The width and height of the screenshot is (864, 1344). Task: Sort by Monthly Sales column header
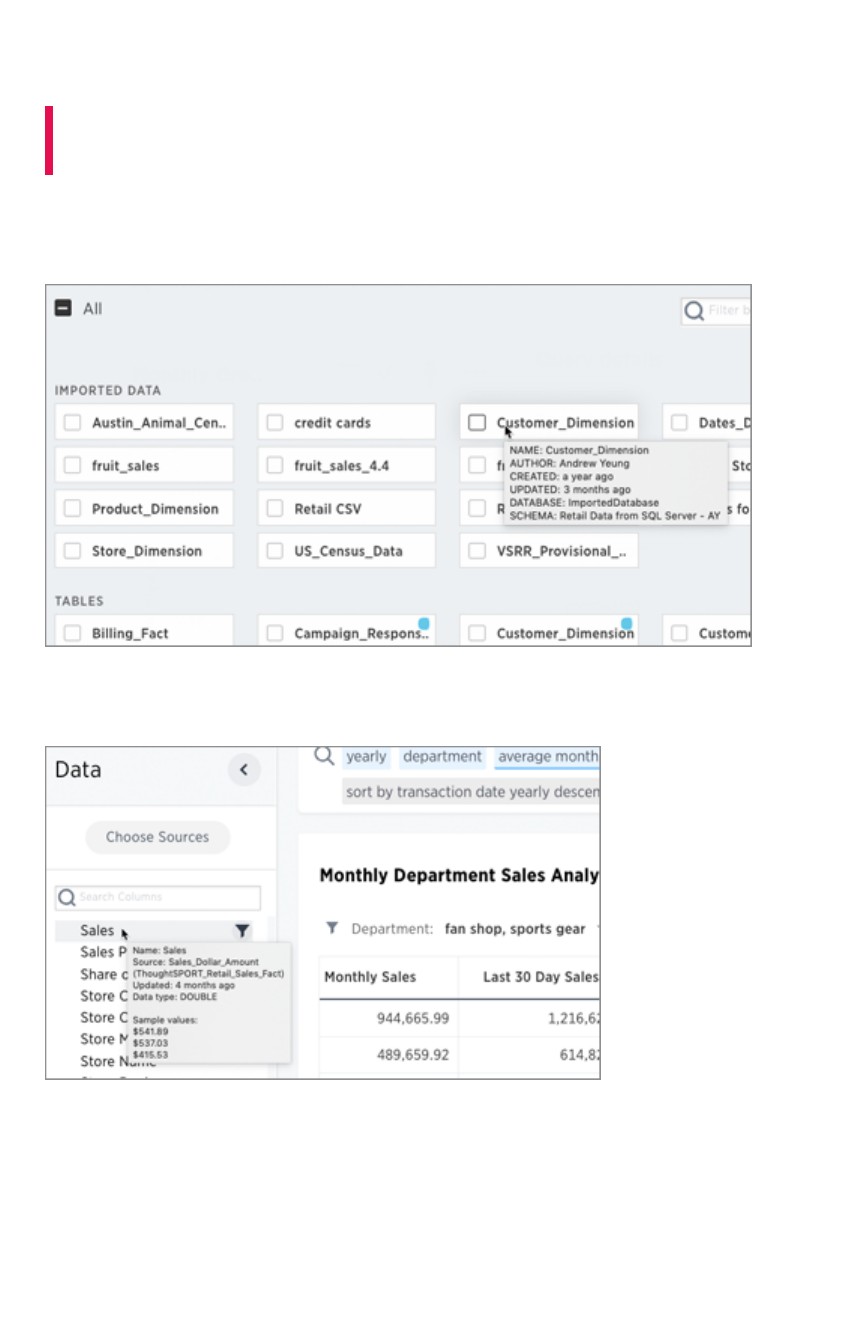370,977
